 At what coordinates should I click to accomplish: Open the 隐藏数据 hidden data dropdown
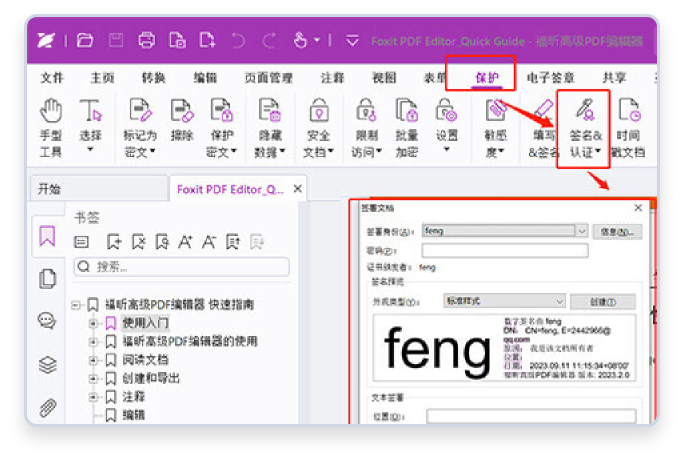tap(282, 151)
